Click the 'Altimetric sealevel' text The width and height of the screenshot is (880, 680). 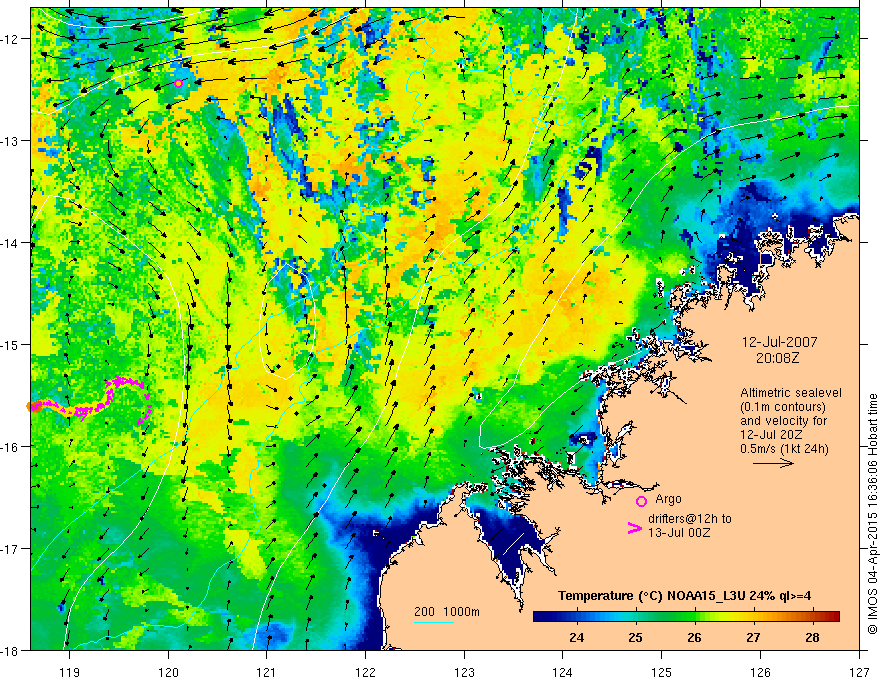(791, 393)
